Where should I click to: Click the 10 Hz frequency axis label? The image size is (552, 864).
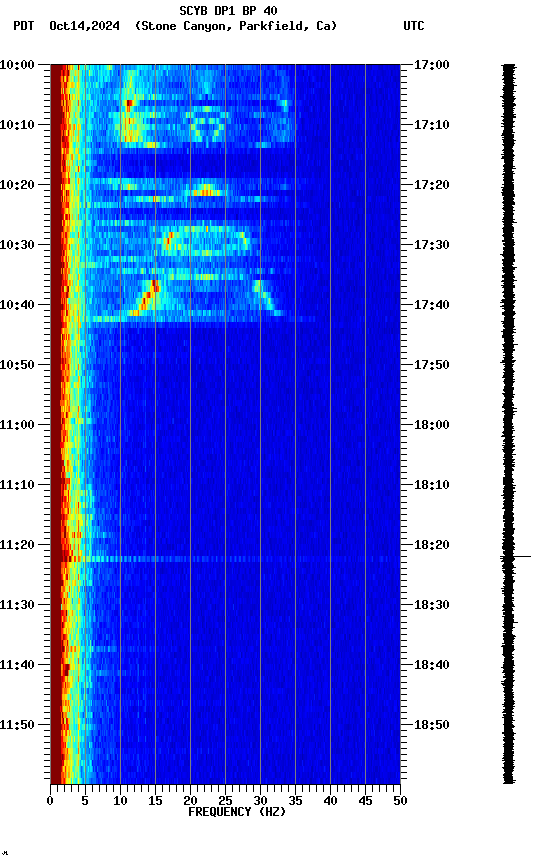[120, 801]
